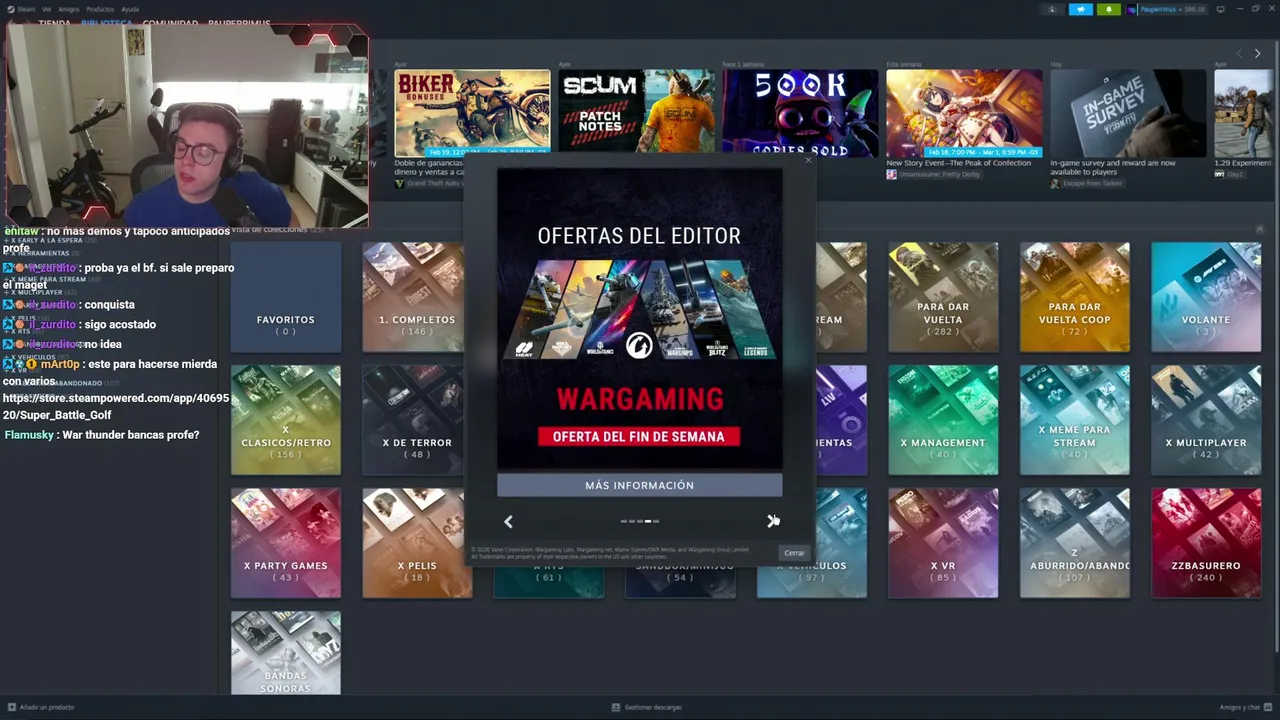Open the Ver menu
Image resolution: width=1280 pixels, height=720 pixels.
47,9
